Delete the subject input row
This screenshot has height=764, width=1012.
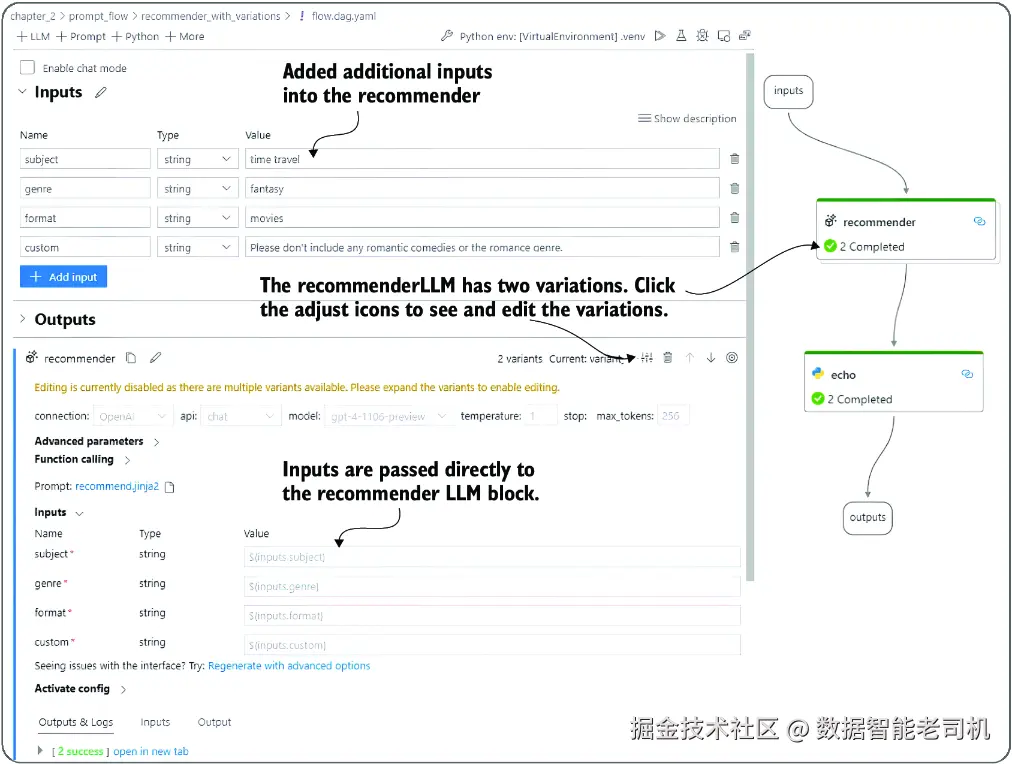734,159
